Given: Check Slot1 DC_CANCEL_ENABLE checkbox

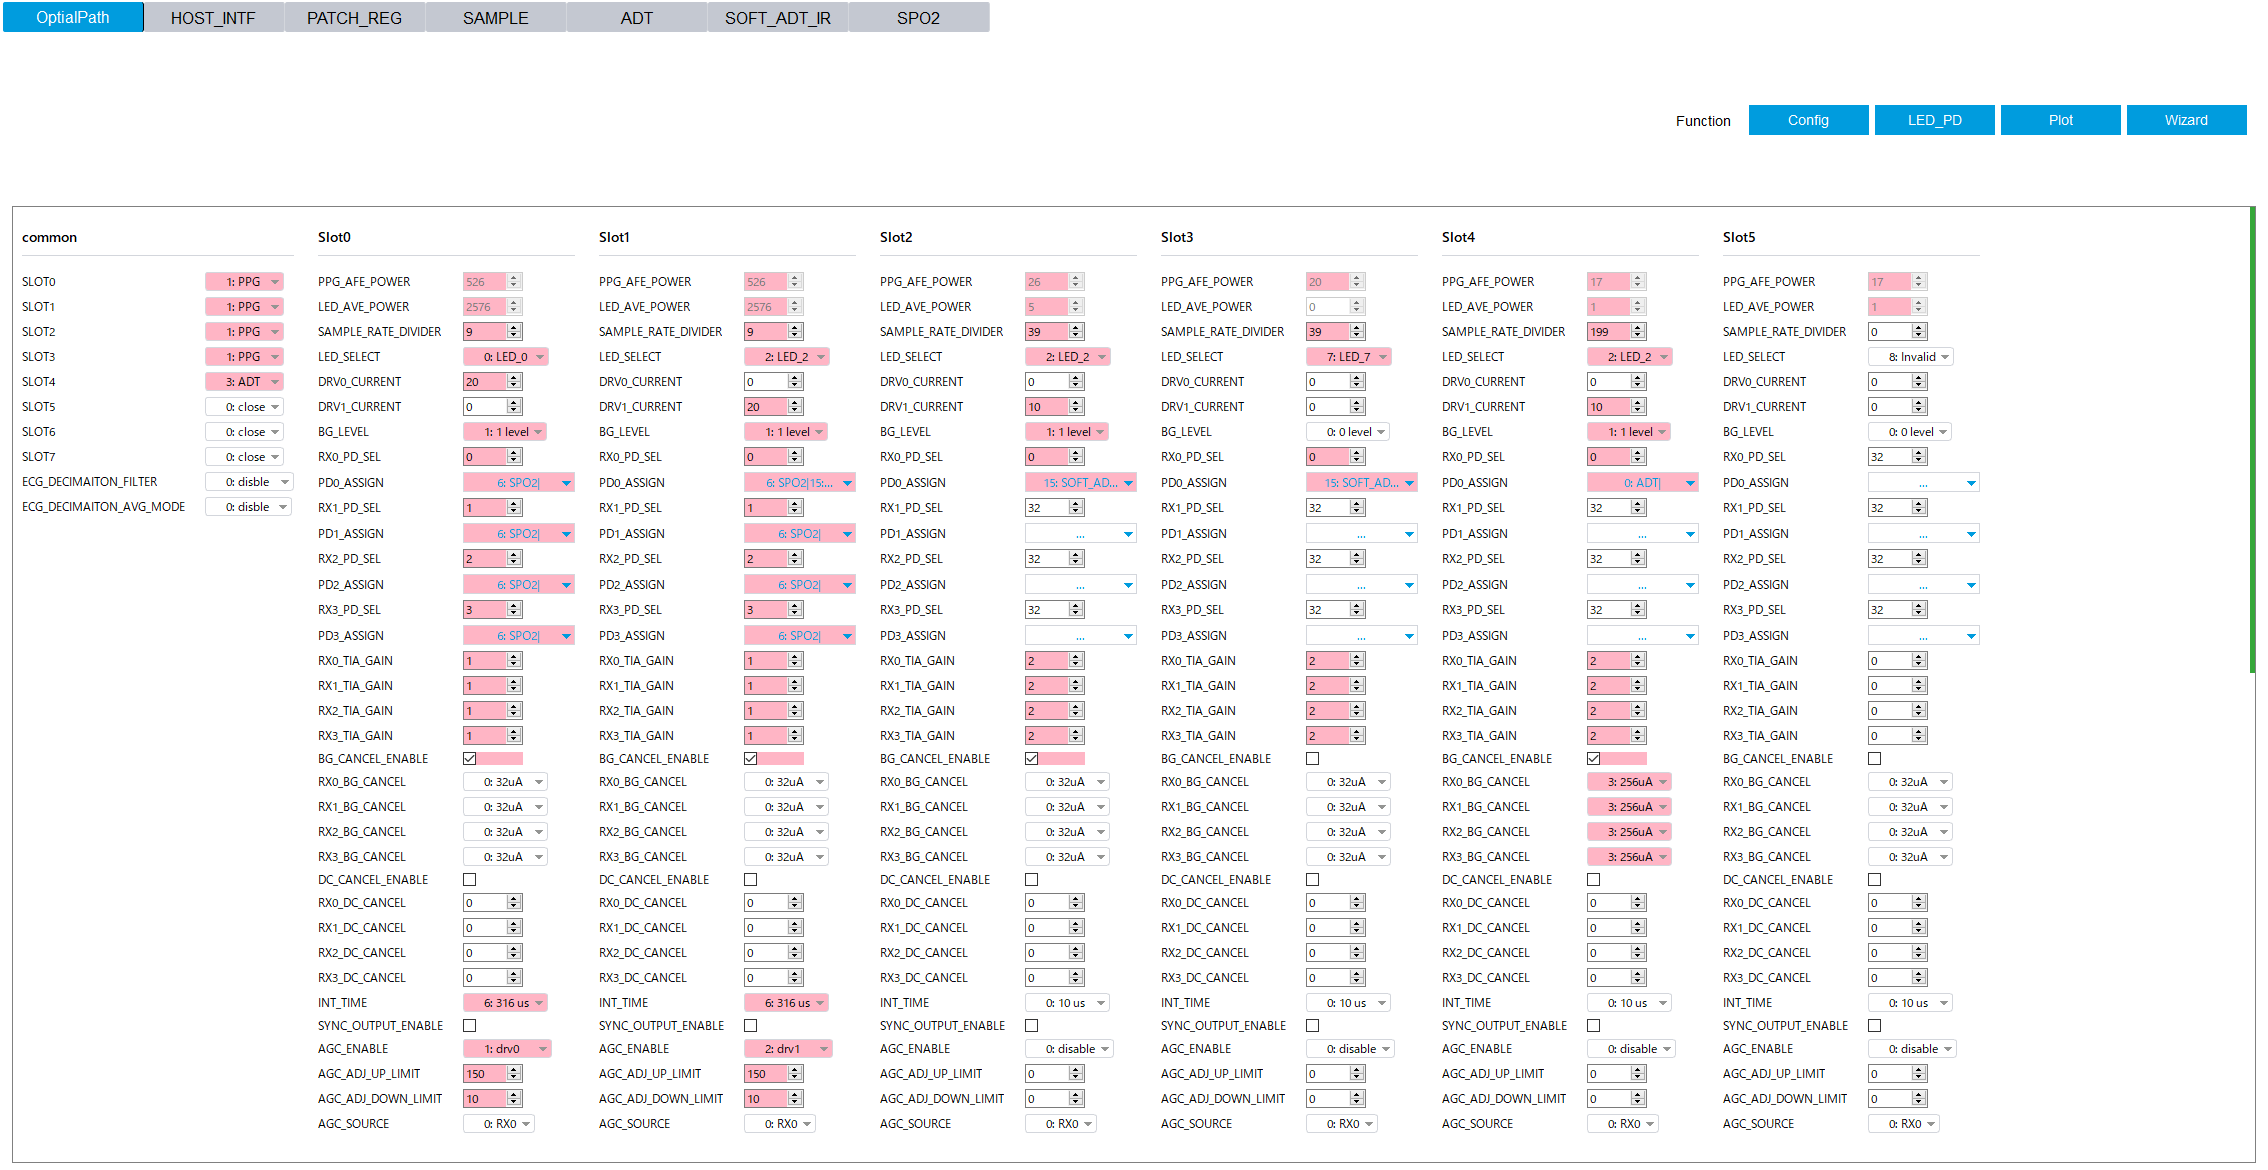Looking at the screenshot, I should pyautogui.click(x=751, y=880).
